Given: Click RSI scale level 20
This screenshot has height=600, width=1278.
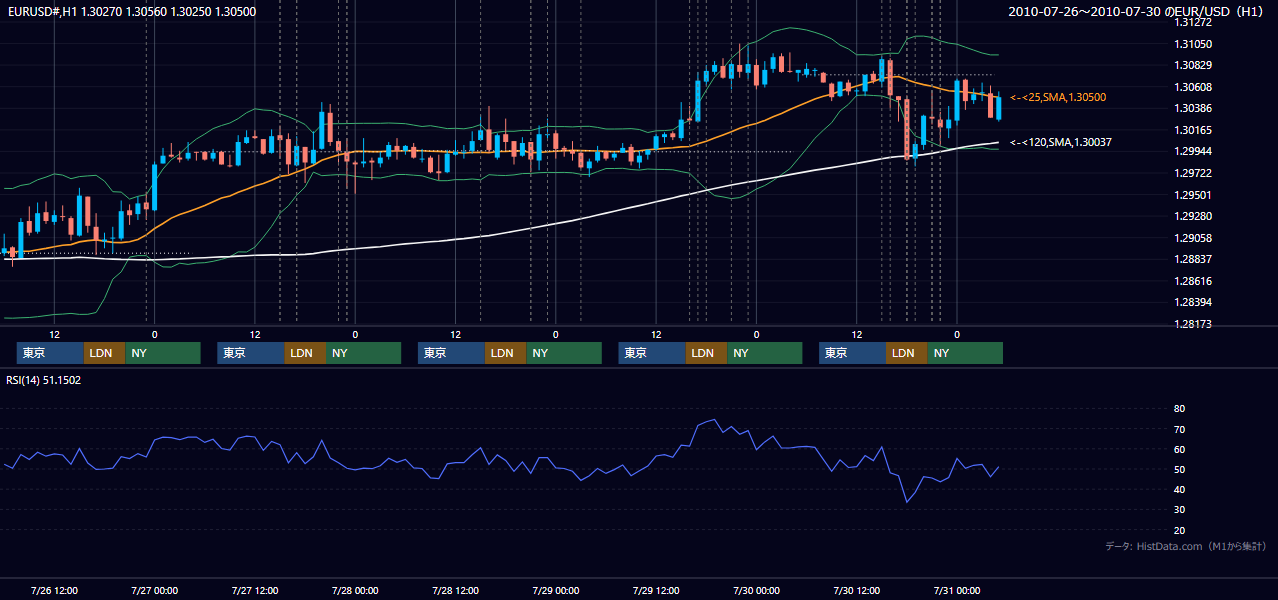Looking at the screenshot, I should click(x=1180, y=530).
